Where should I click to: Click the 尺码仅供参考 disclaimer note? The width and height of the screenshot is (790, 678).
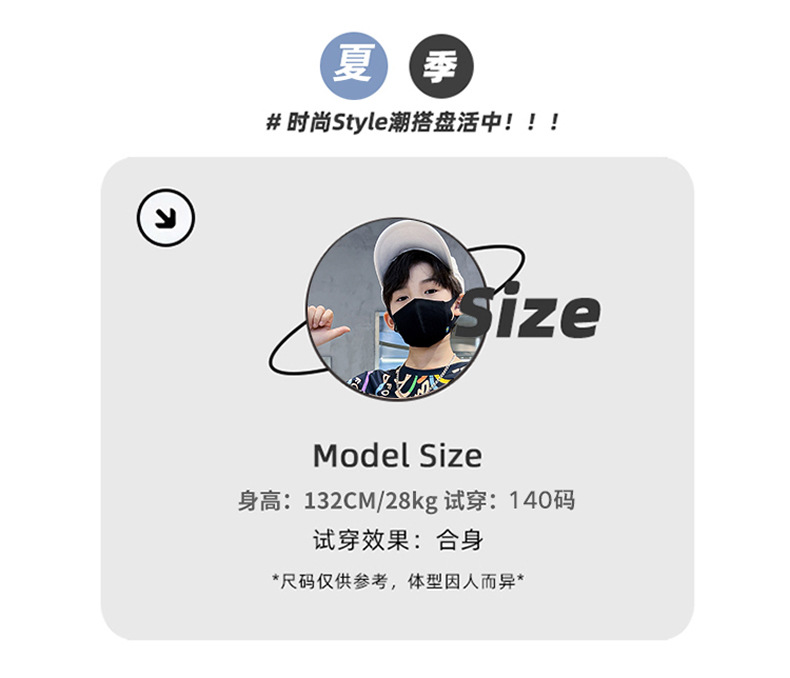tap(398, 581)
